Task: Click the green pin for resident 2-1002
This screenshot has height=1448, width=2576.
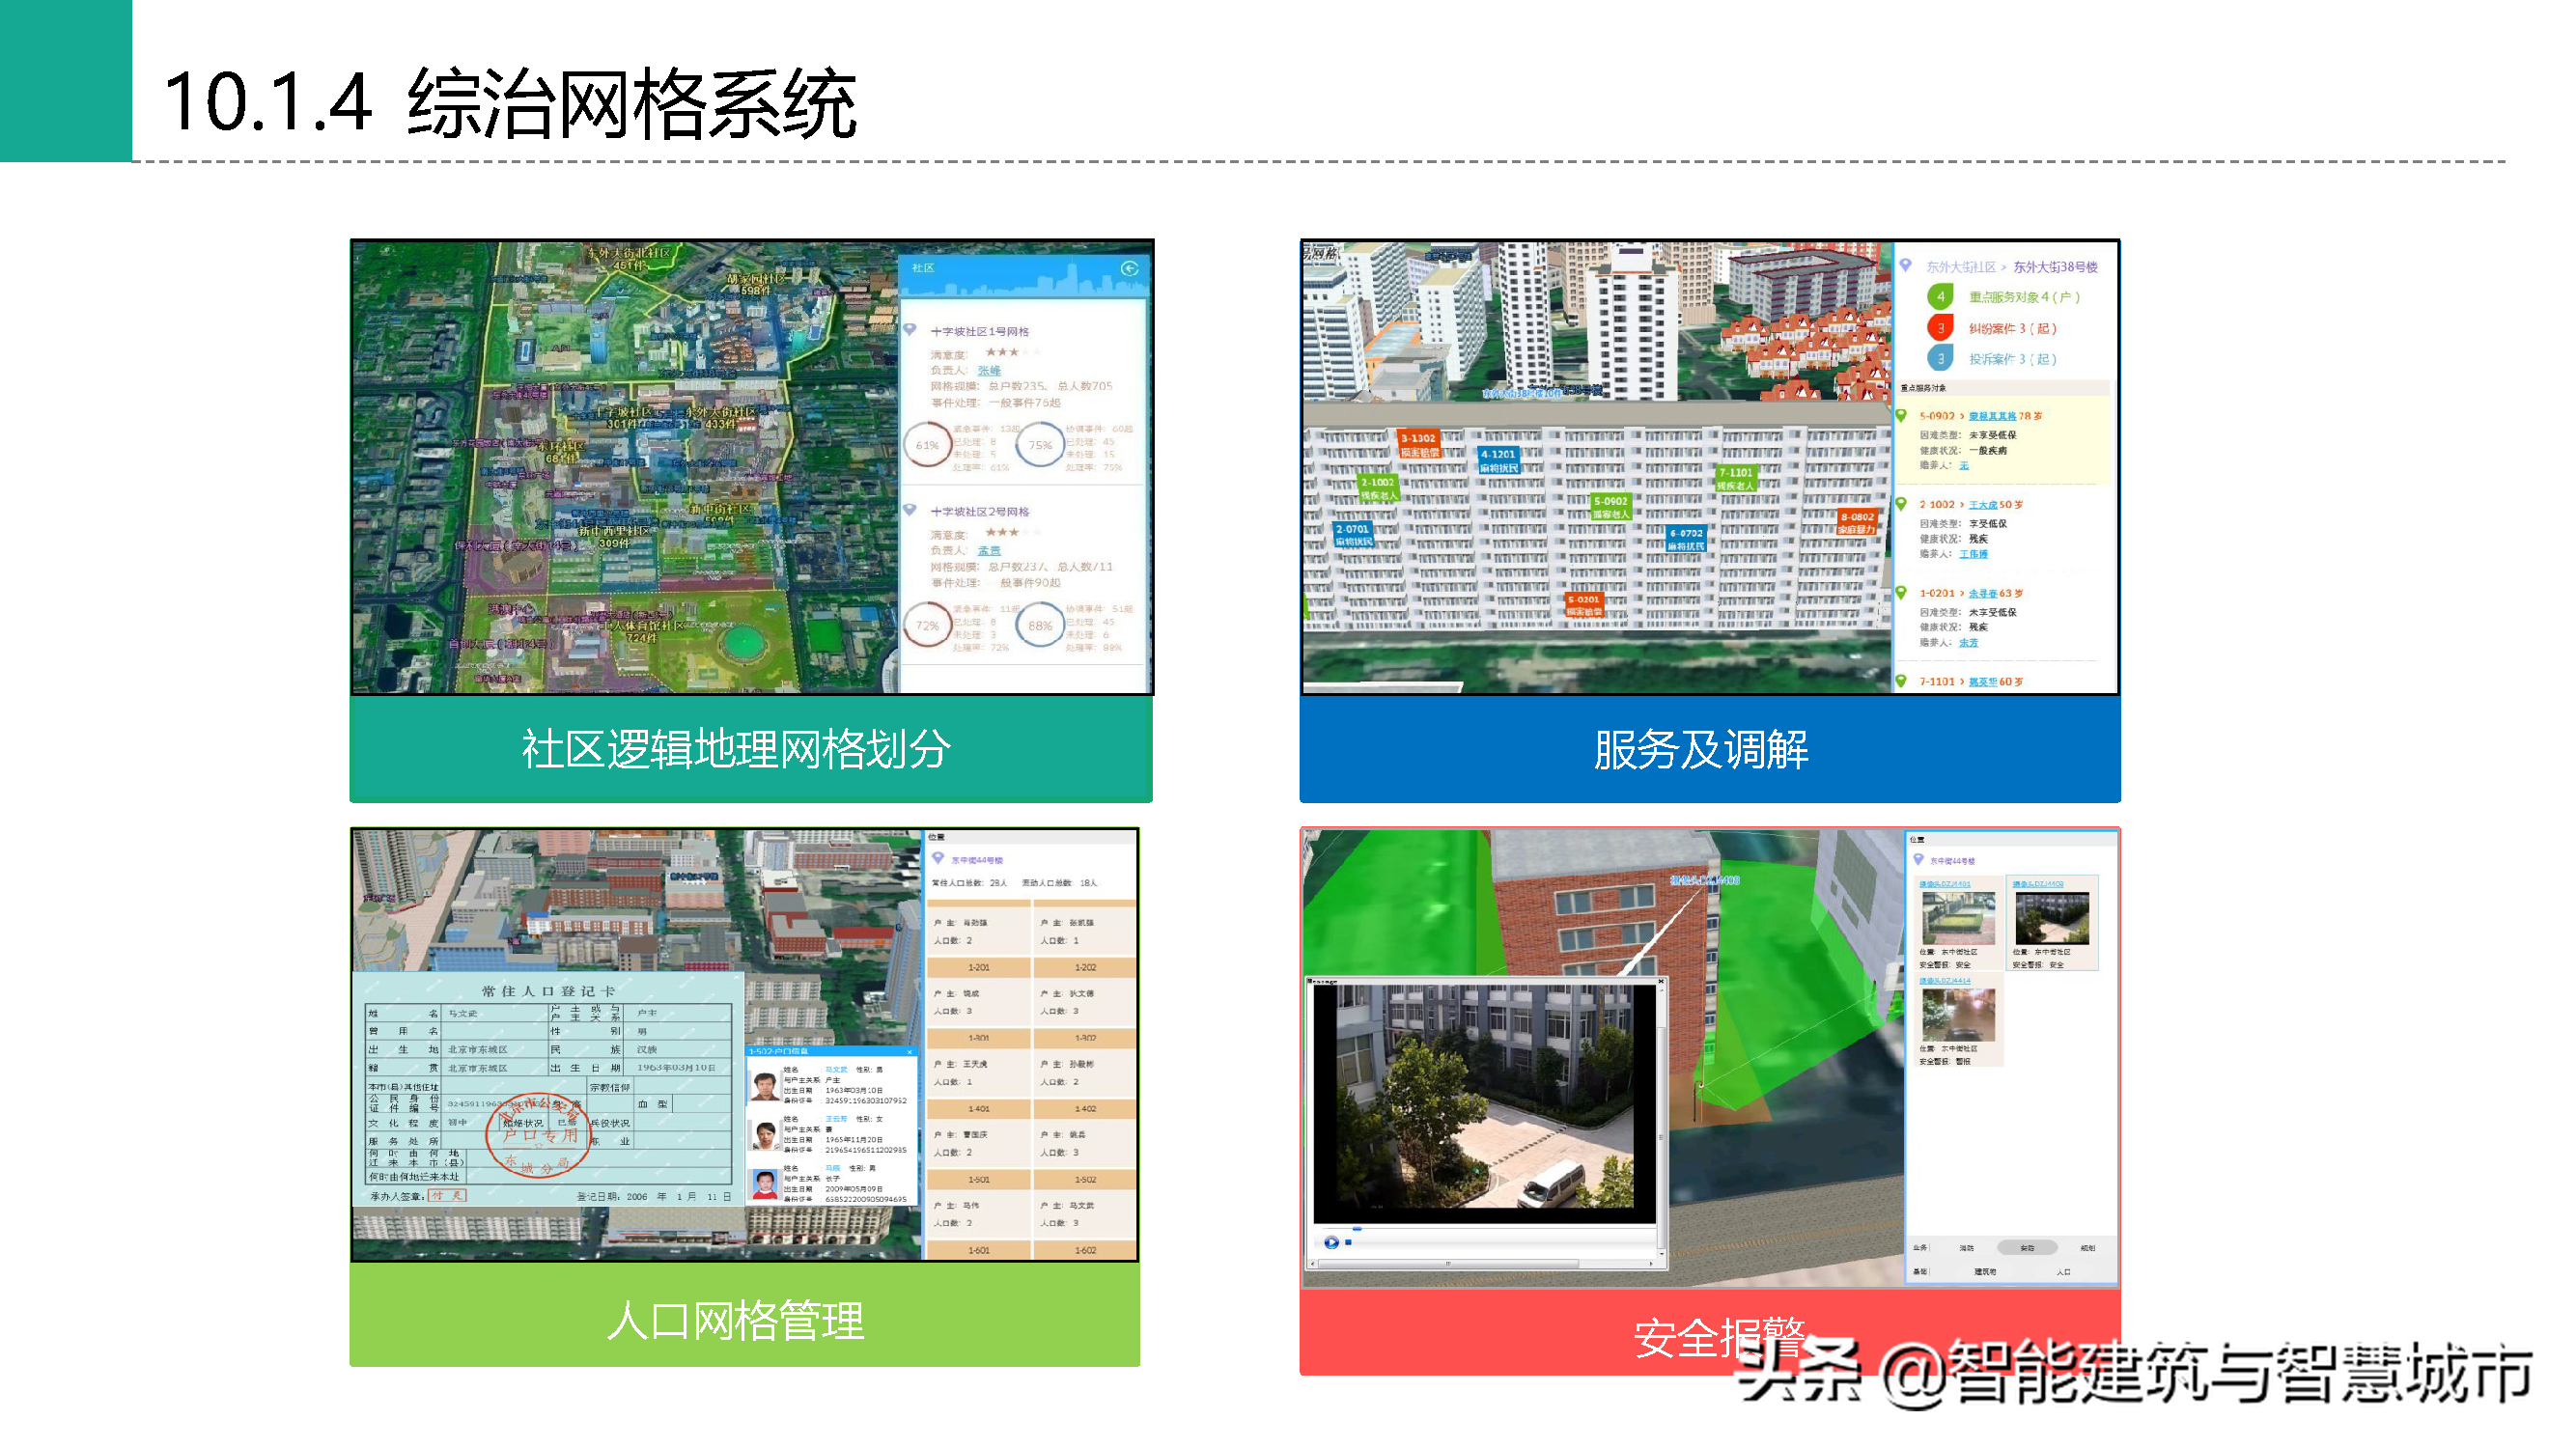Action: tap(1902, 504)
